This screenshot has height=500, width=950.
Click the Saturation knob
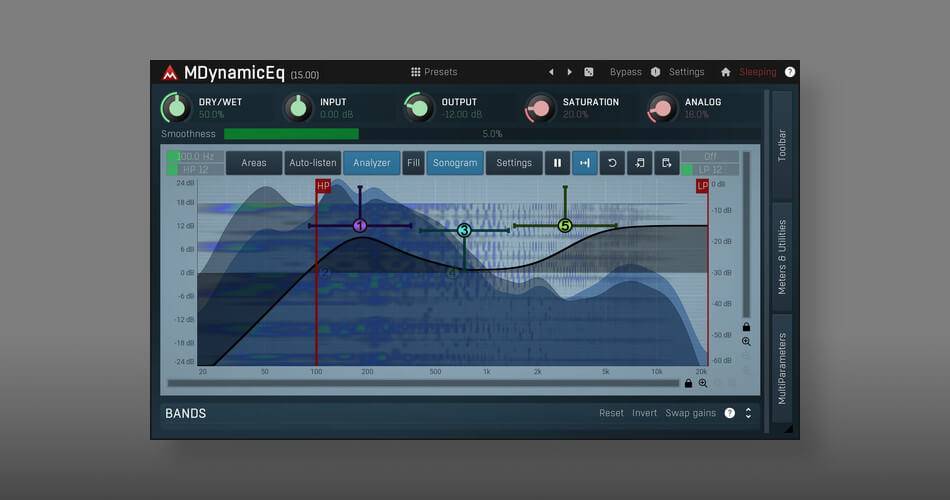(x=540, y=108)
